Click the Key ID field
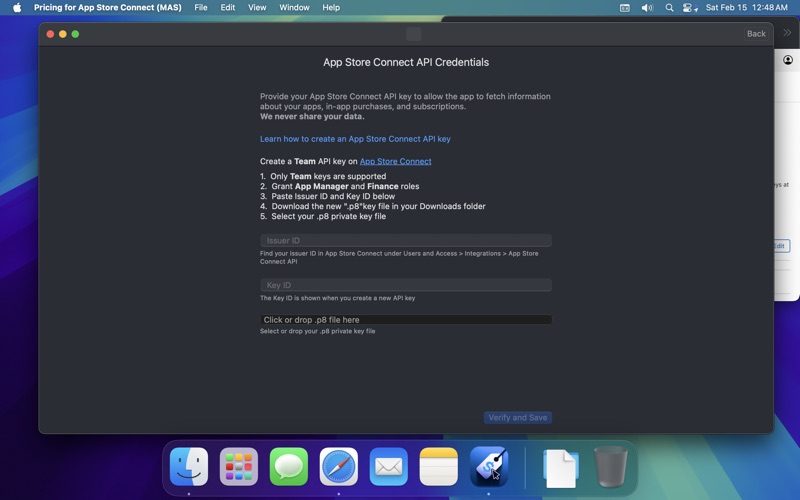800x500 pixels. click(406, 285)
